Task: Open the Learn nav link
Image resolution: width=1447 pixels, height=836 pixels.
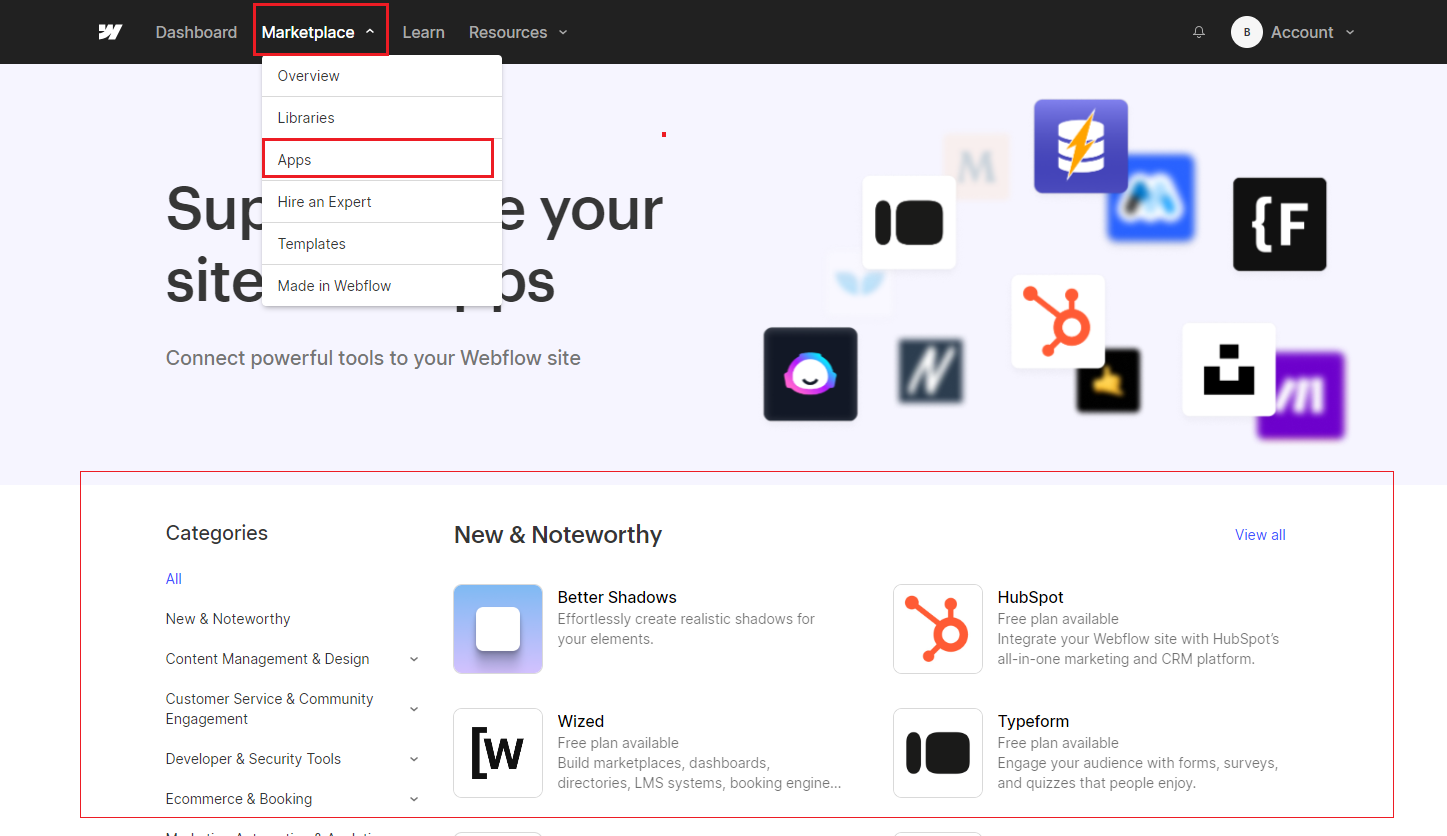Action: (x=423, y=32)
